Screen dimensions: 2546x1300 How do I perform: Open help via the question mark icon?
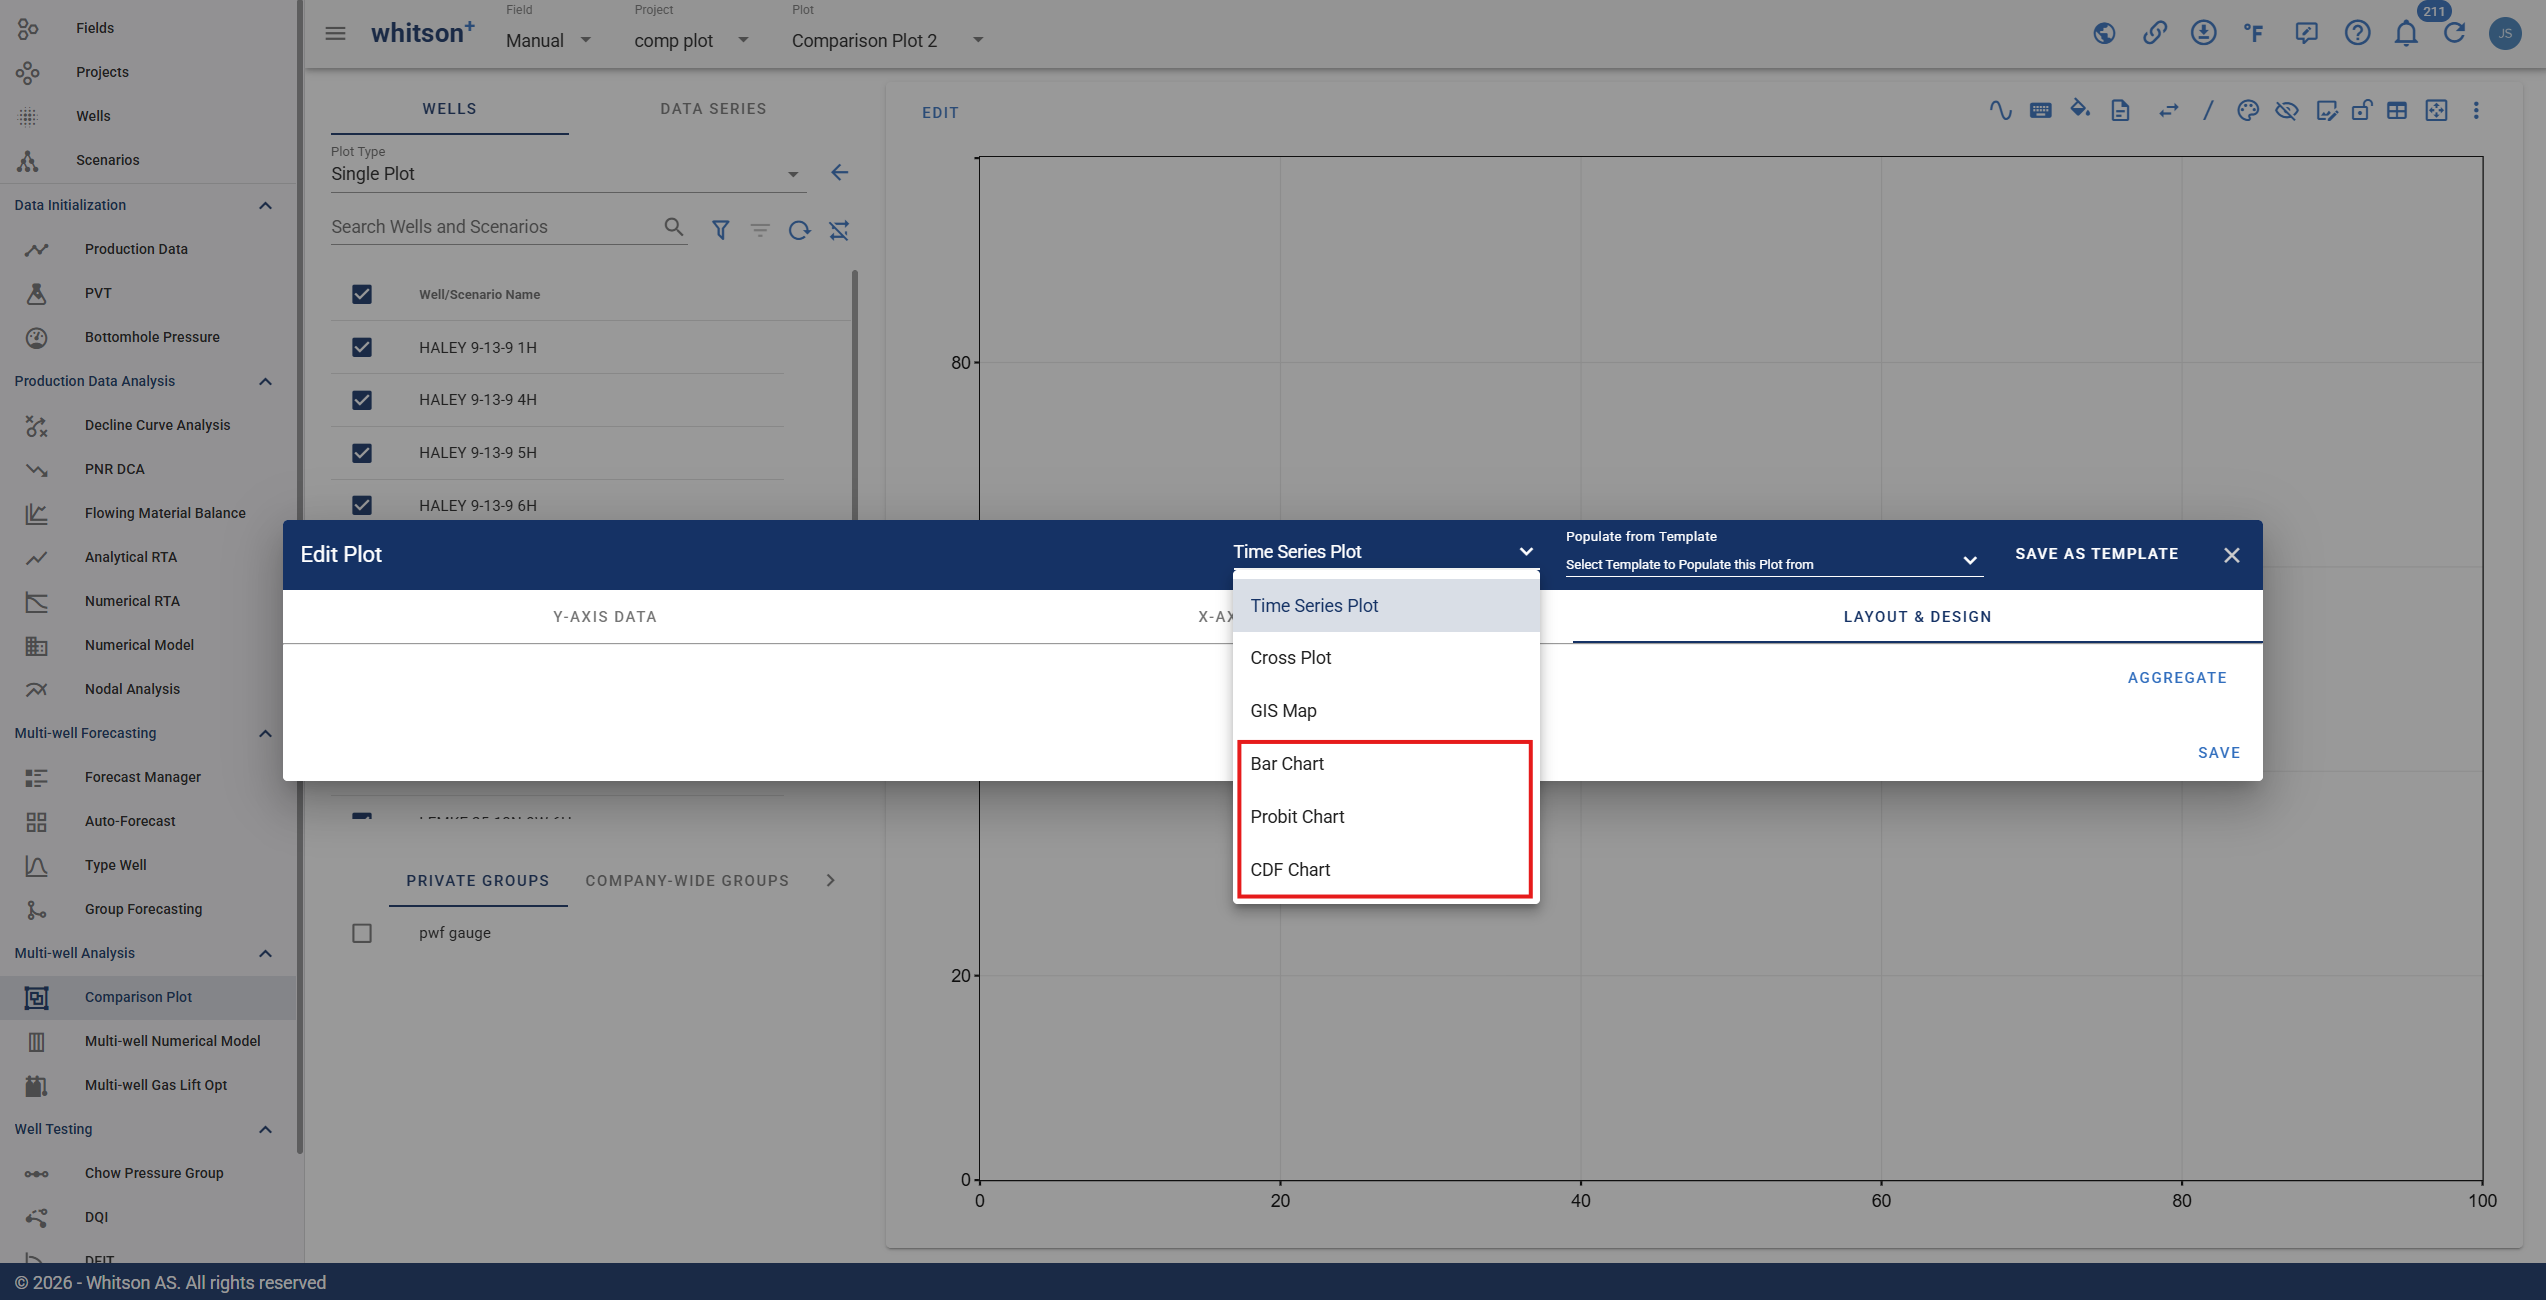coord(2357,33)
